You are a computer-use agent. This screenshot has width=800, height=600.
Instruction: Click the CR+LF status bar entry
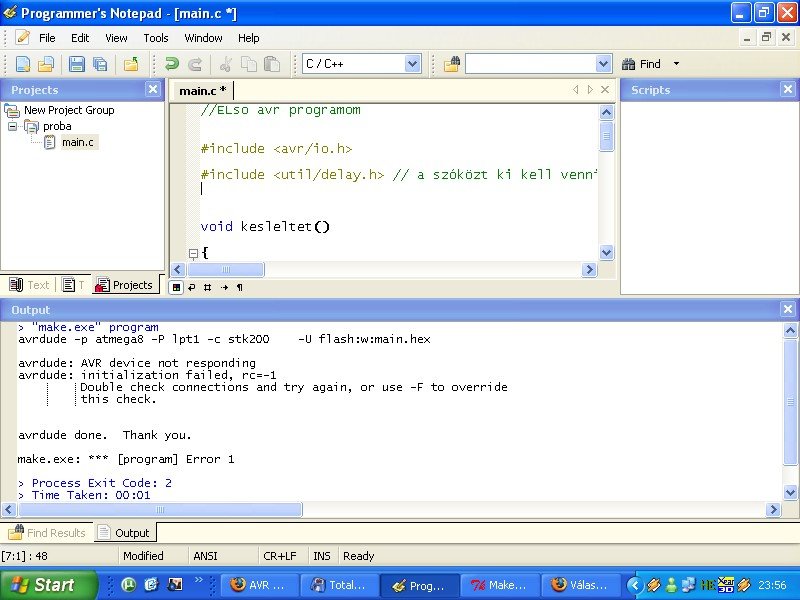(280, 556)
